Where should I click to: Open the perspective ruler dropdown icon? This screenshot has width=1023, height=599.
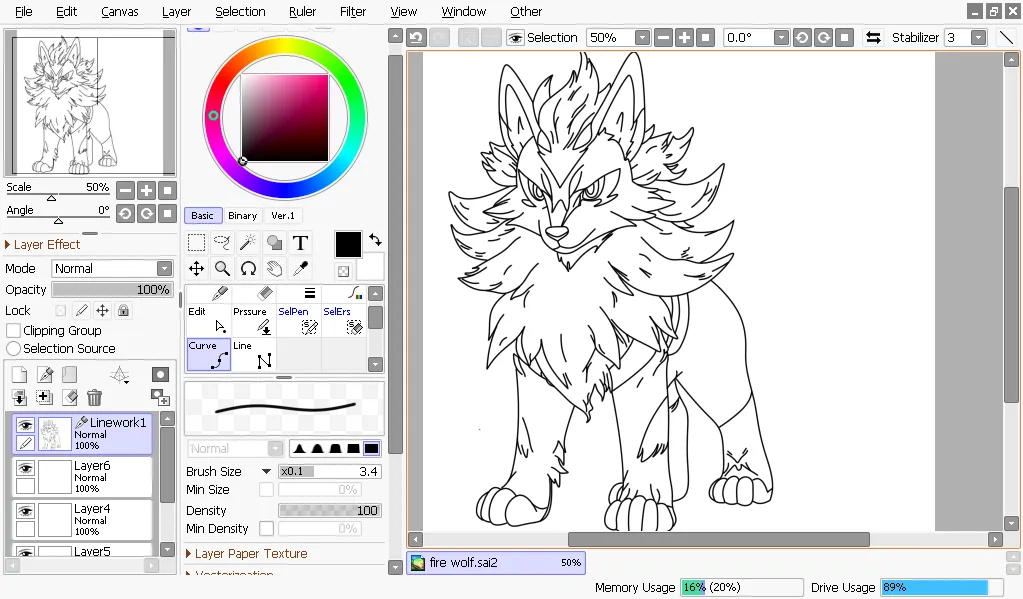pyautogui.click(x=119, y=375)
